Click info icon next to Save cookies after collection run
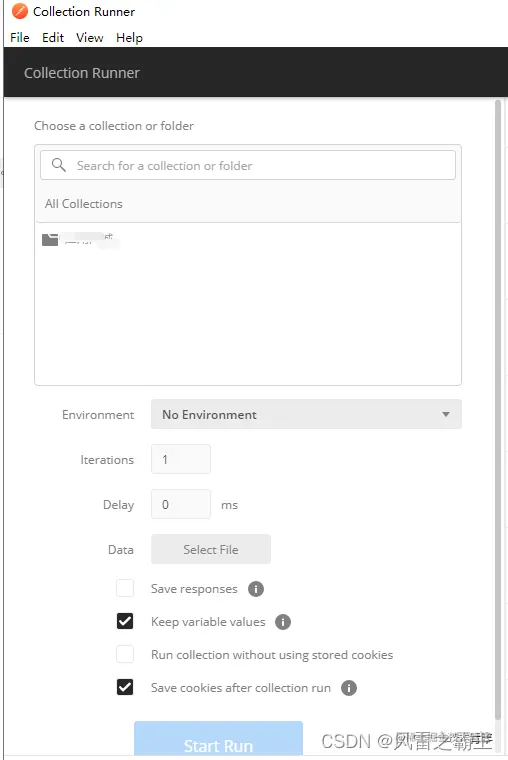Image resolution: width=508 pixels, height=760 pixels. (349, 688)
